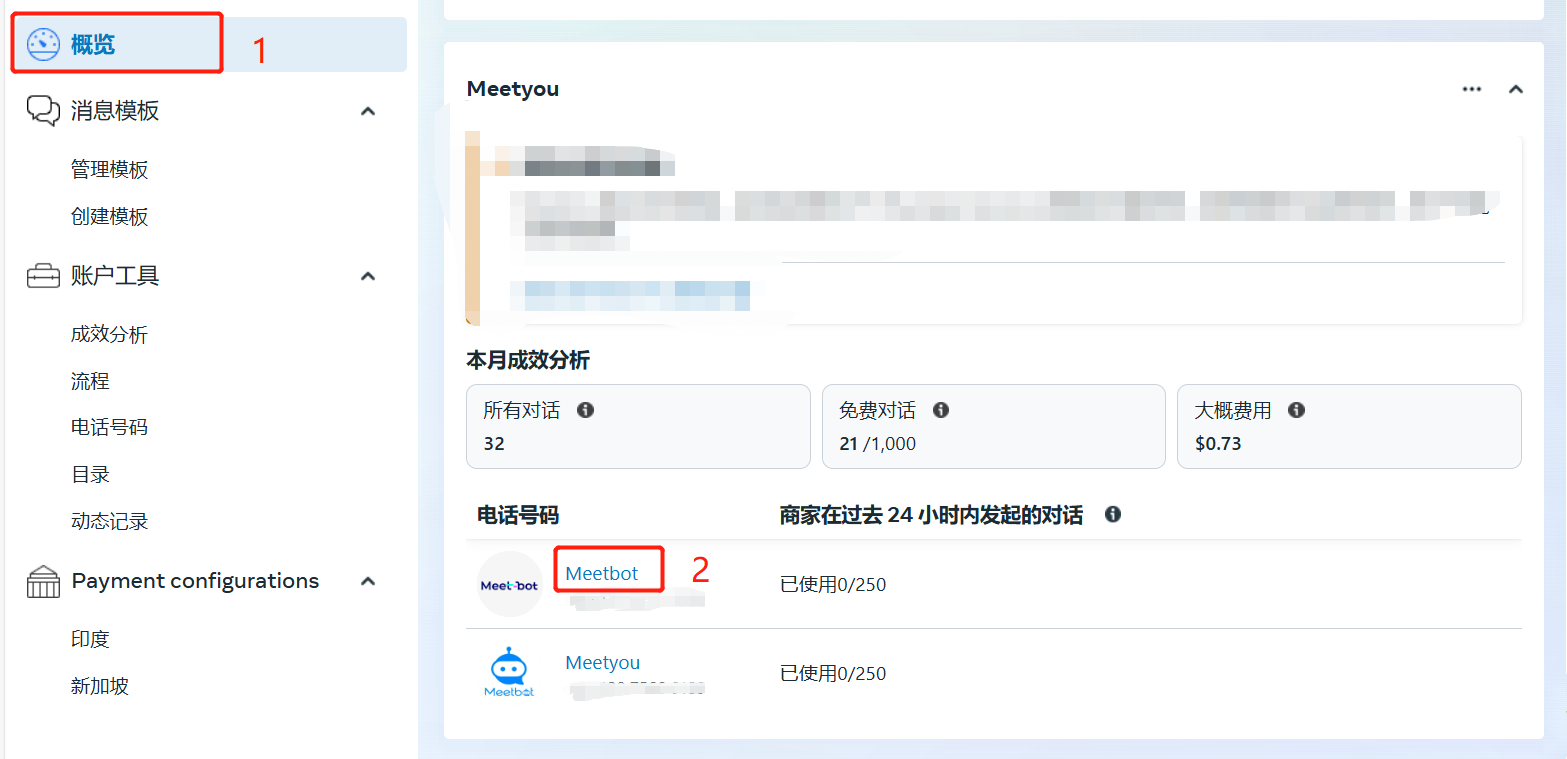Open 成效分析 in the sidebar
The width and height of the screenshot is (1567, 759).
pyautogui.click(x=110, y=334)
